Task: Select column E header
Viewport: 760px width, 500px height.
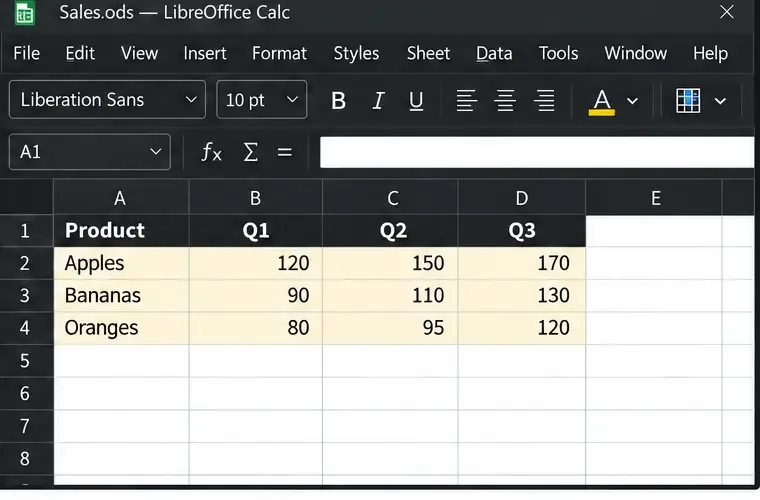Action: (654, 197)
